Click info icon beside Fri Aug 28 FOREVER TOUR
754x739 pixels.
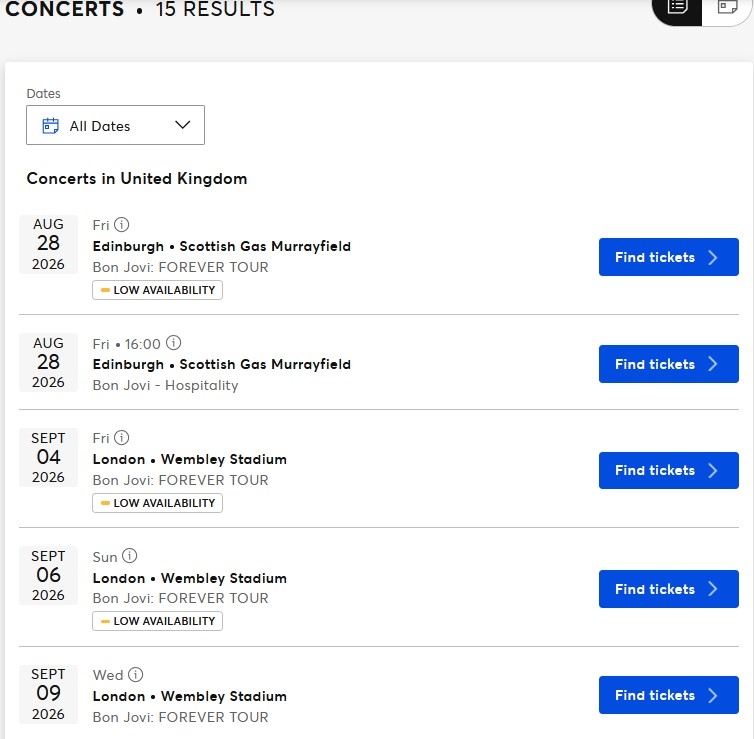pyautogui.click(x=122, y=225)
